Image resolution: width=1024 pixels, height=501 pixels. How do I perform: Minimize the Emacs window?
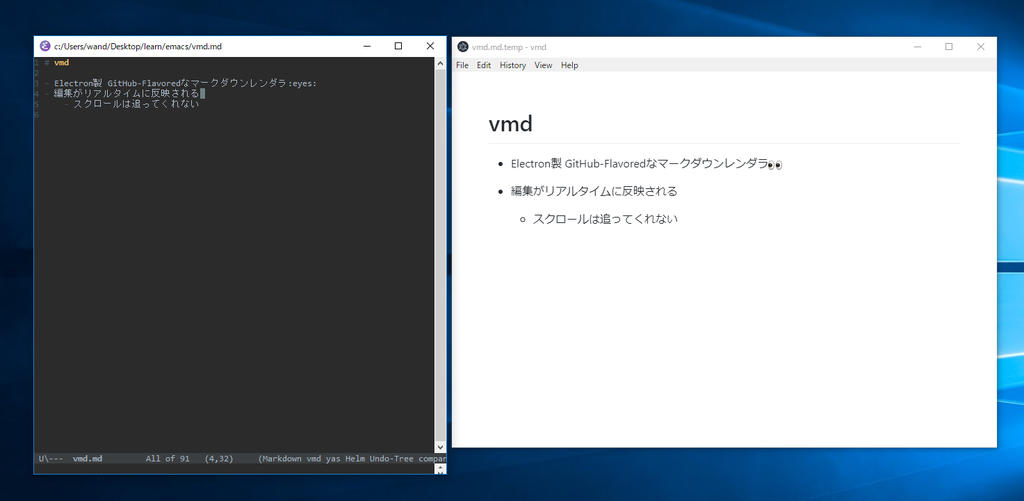(x=367, y=46)
